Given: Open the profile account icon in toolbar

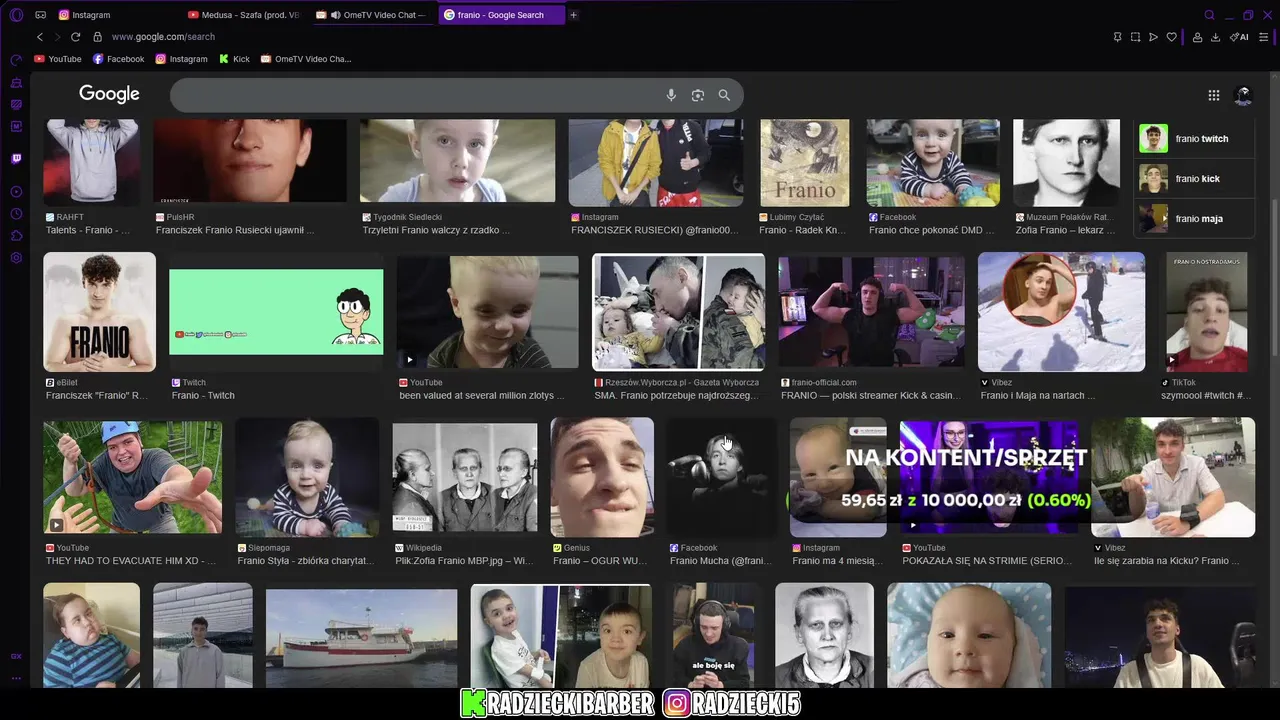Looking at the screenshot, I should point(1197,37).
